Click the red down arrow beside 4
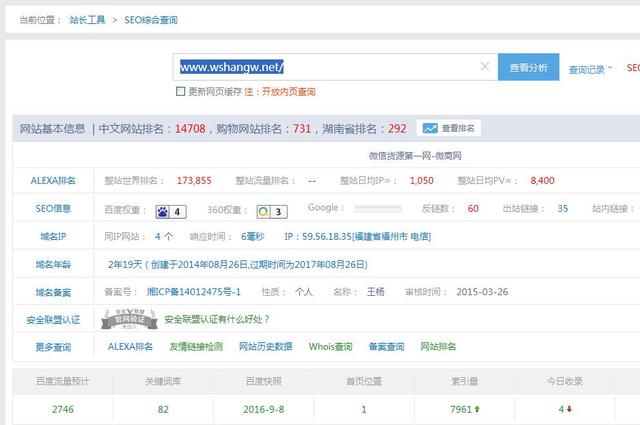640x425 pixels. pyautogui.click(x=569, y=409)
